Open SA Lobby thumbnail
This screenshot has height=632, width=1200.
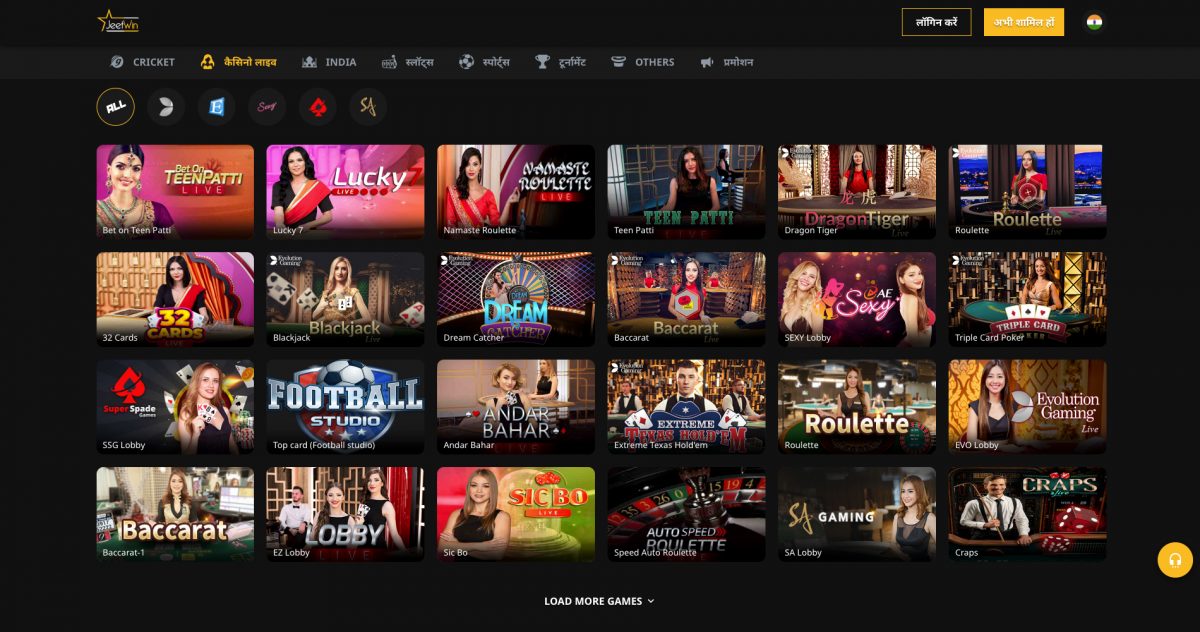point(857,514)
